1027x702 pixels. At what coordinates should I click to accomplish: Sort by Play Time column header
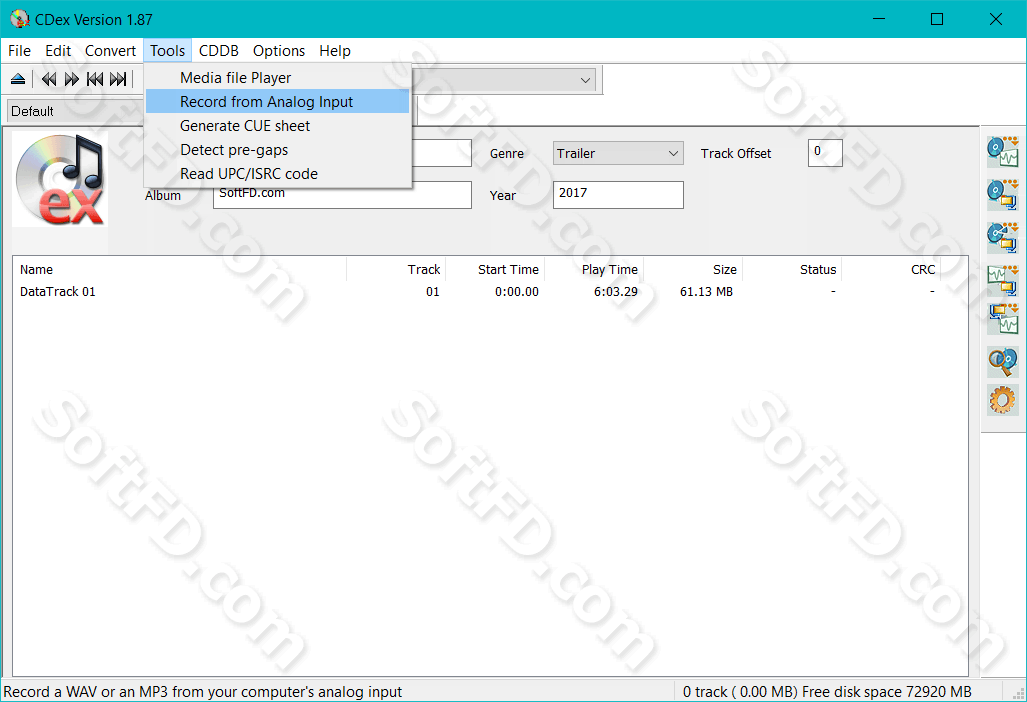[x=593, y=270]
